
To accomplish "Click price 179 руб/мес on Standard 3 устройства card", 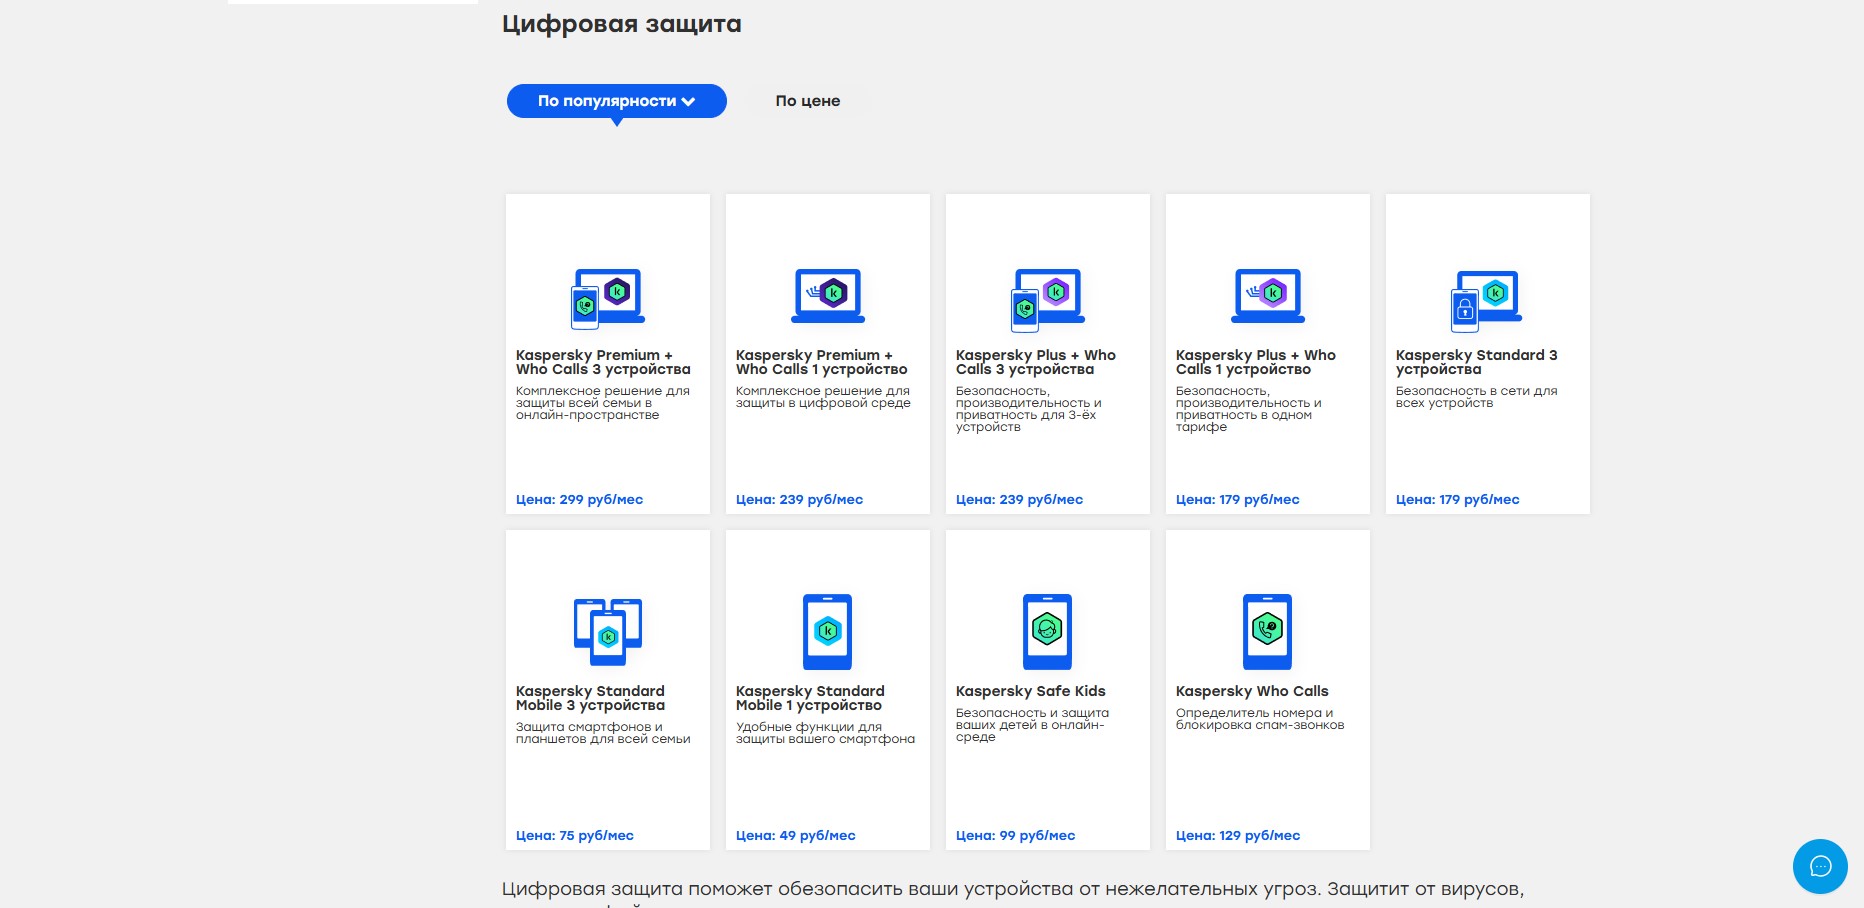I will click(x=1458, y=499).
